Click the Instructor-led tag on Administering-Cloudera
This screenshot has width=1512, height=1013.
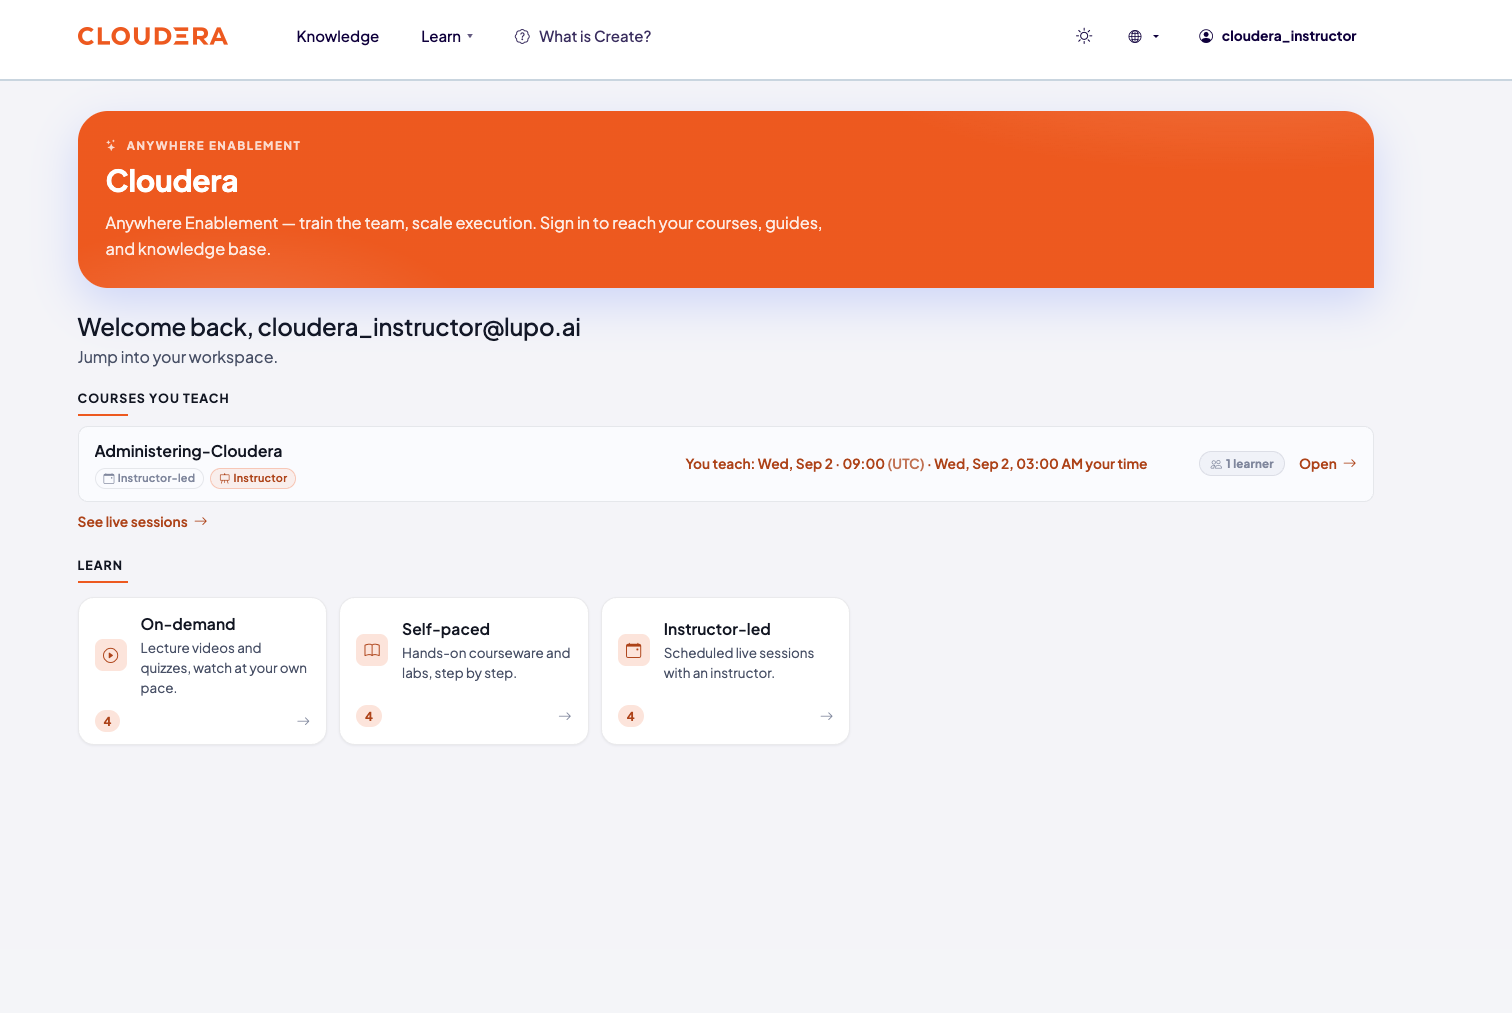click(149, 478)
